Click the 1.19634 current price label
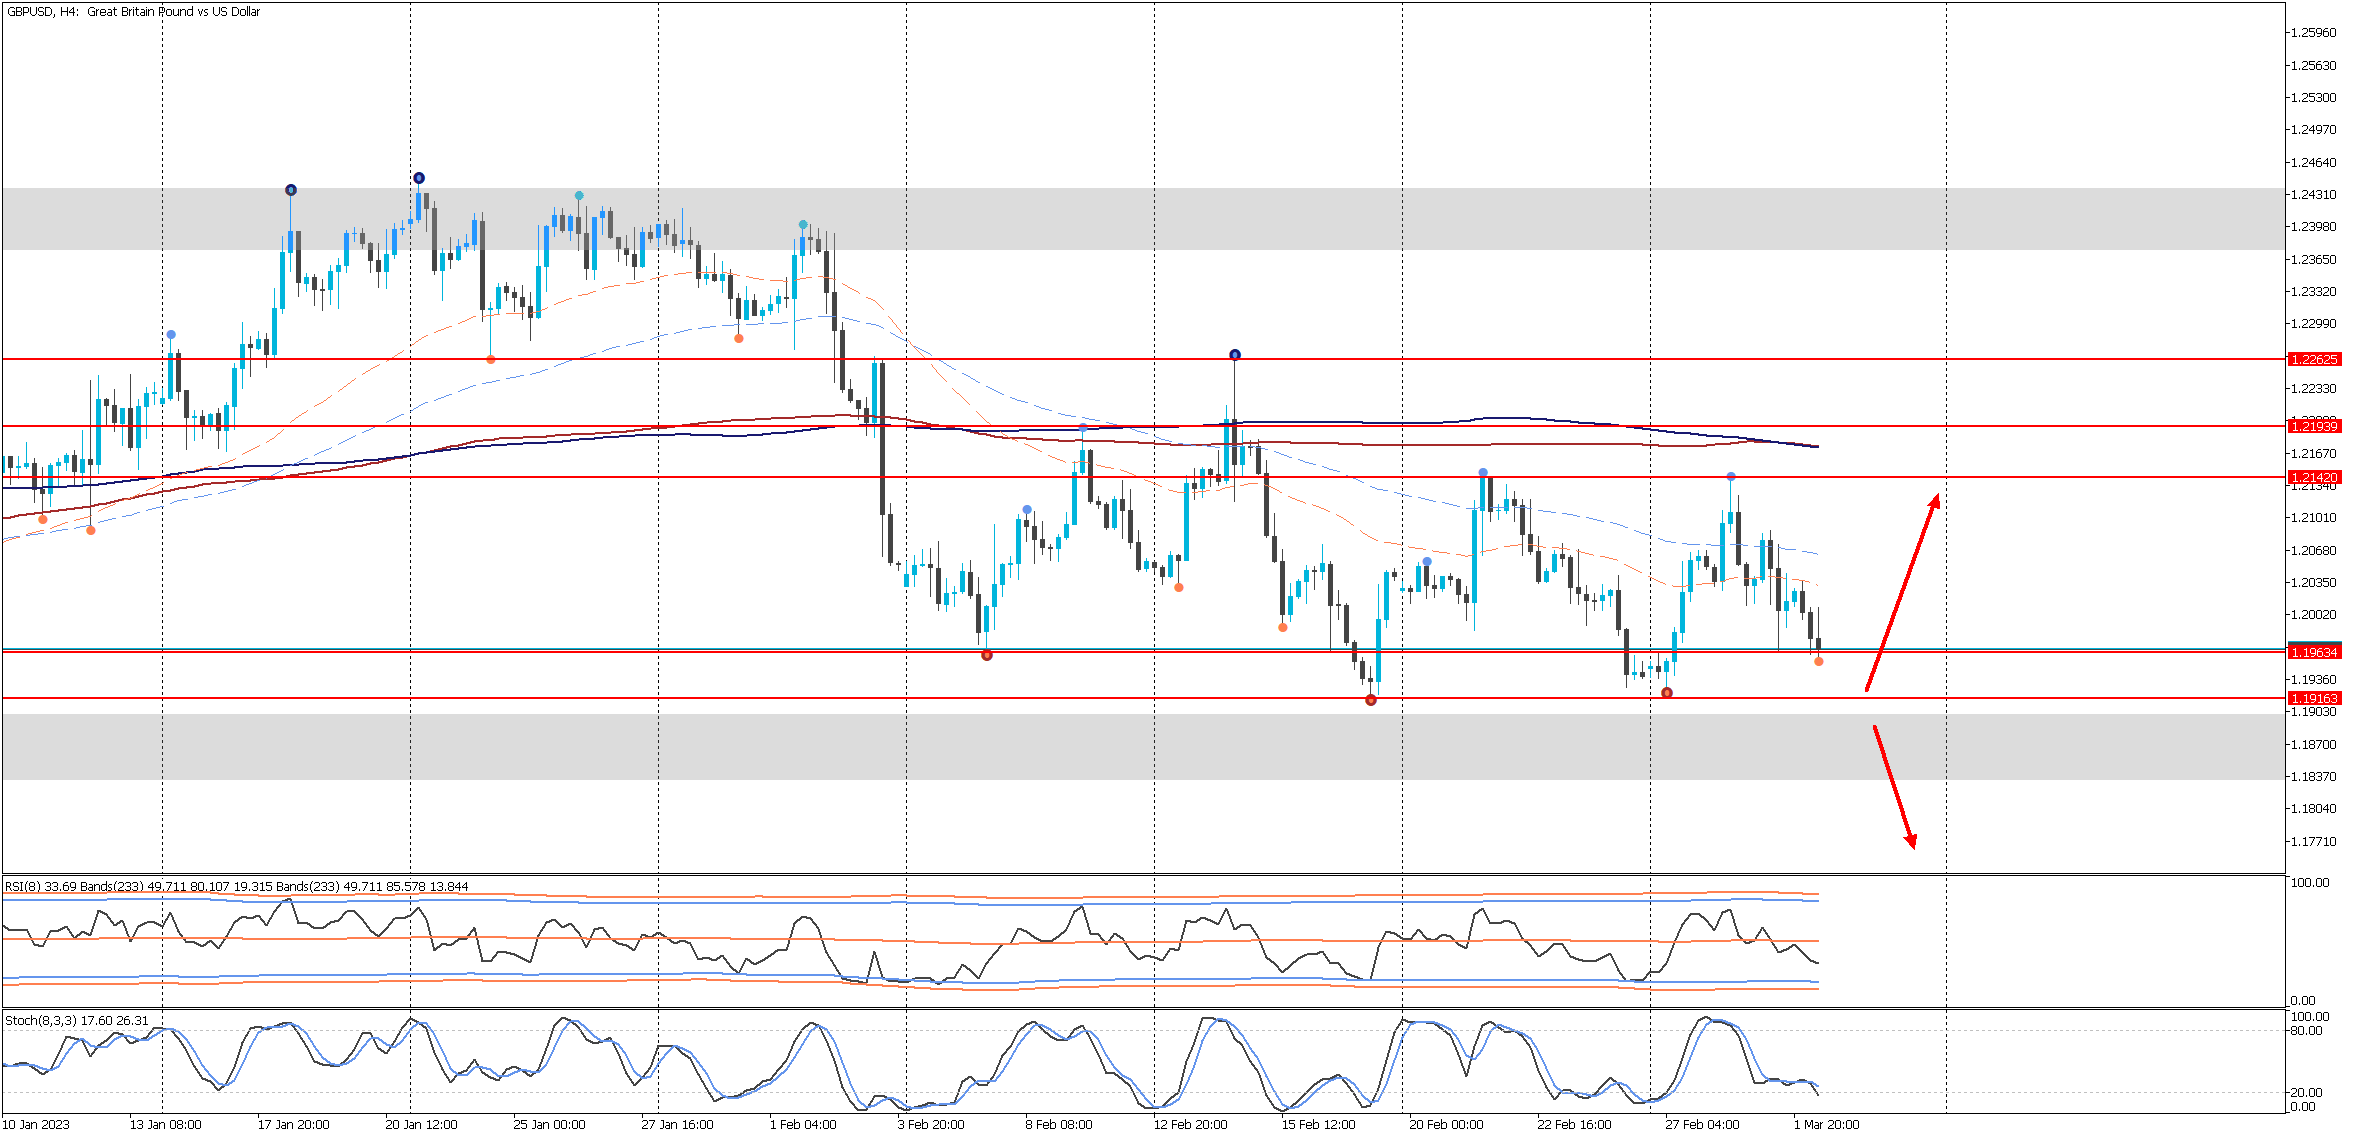 (2314, 652)
